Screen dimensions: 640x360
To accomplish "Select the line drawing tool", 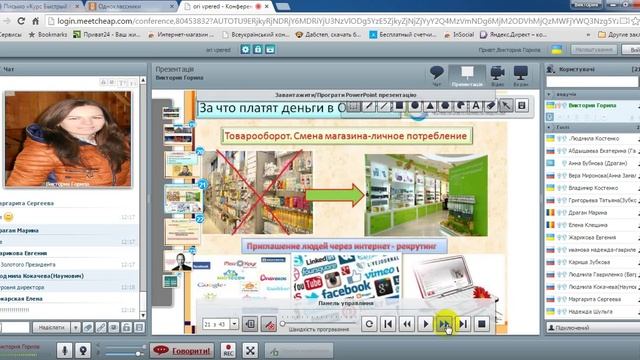I will [x=384, y=106].
